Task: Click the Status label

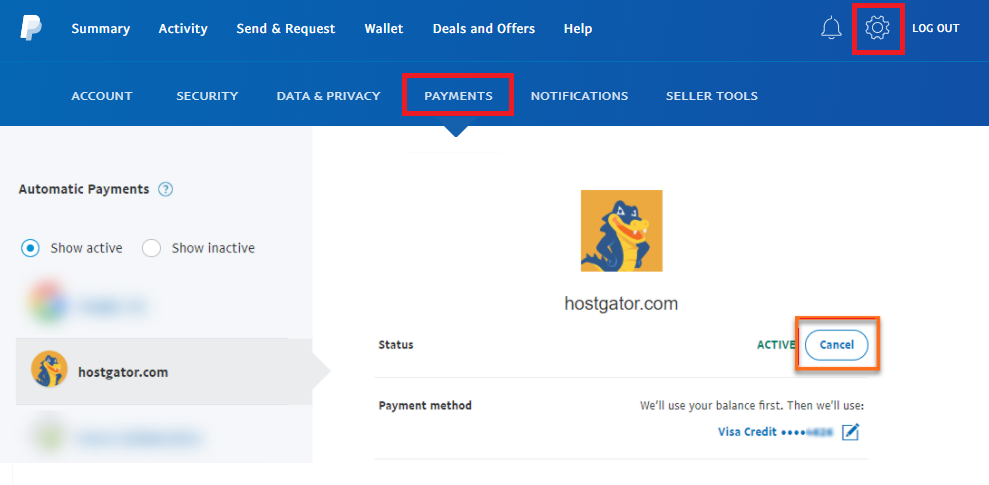Action: tap(395, 345)
